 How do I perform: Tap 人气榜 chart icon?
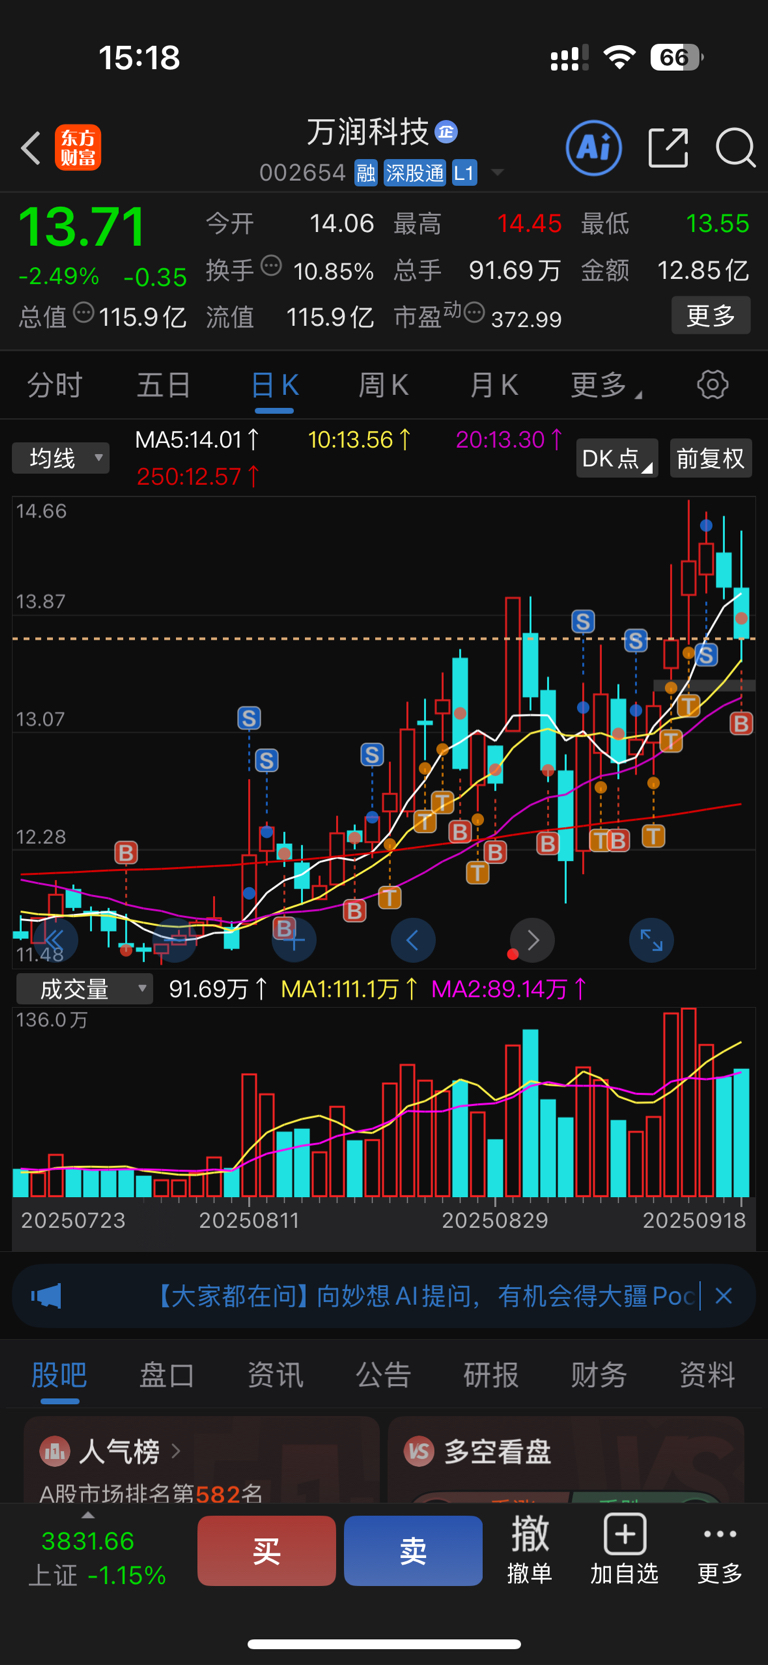(54, 1450)
